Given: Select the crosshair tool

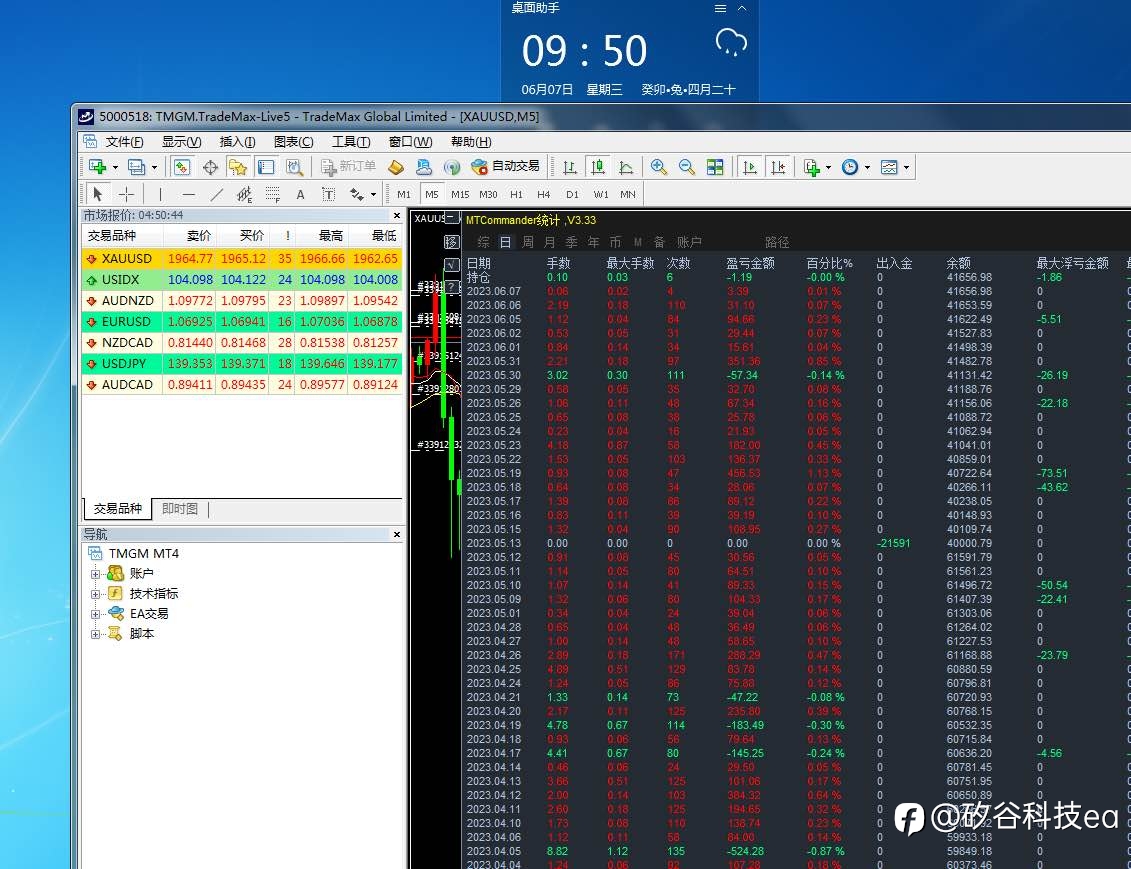Looking at the screenshot, I should click(x=126, y=194).
